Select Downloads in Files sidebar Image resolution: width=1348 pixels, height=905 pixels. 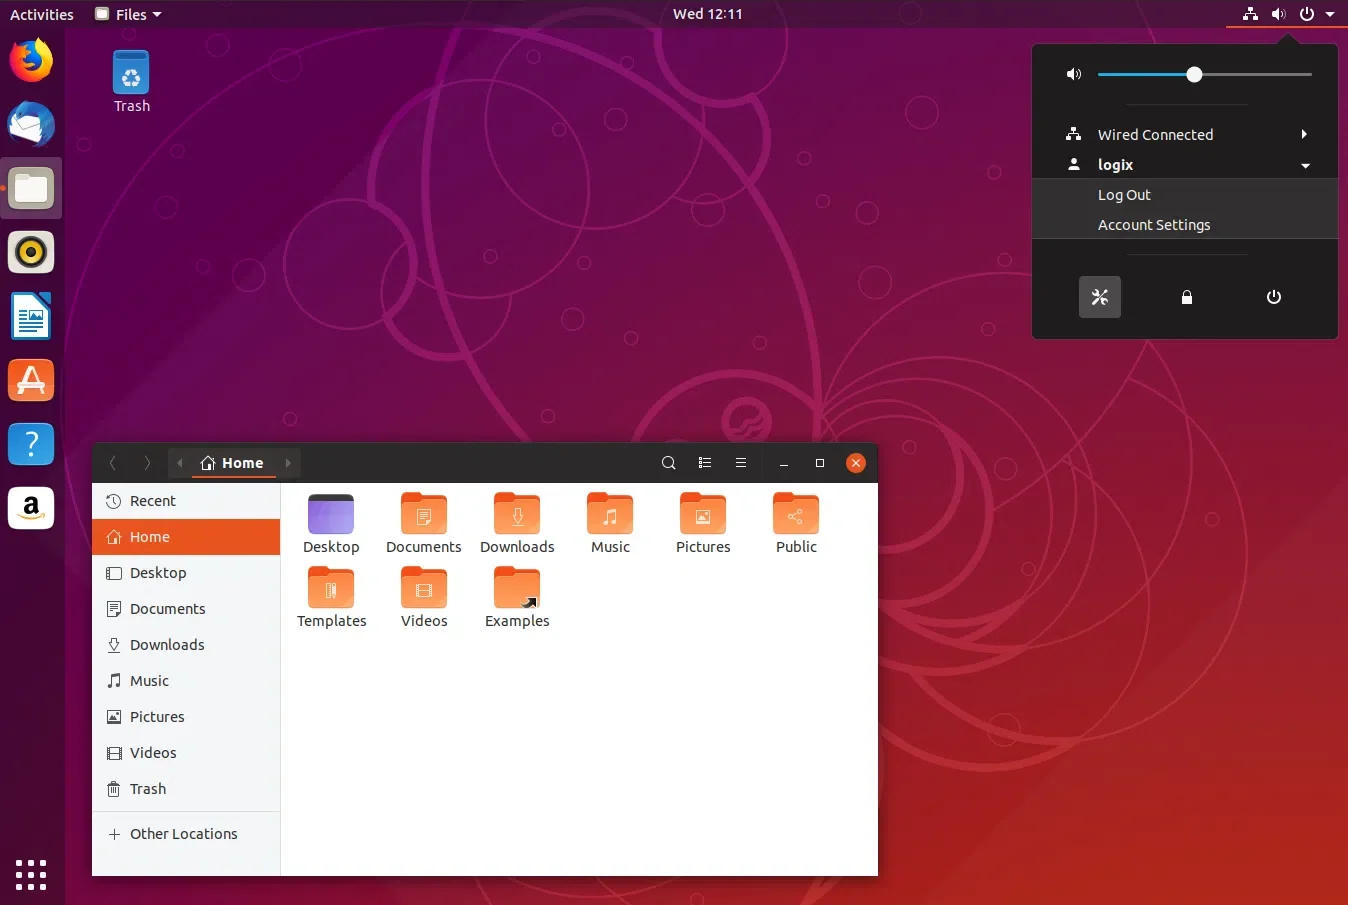186,645
